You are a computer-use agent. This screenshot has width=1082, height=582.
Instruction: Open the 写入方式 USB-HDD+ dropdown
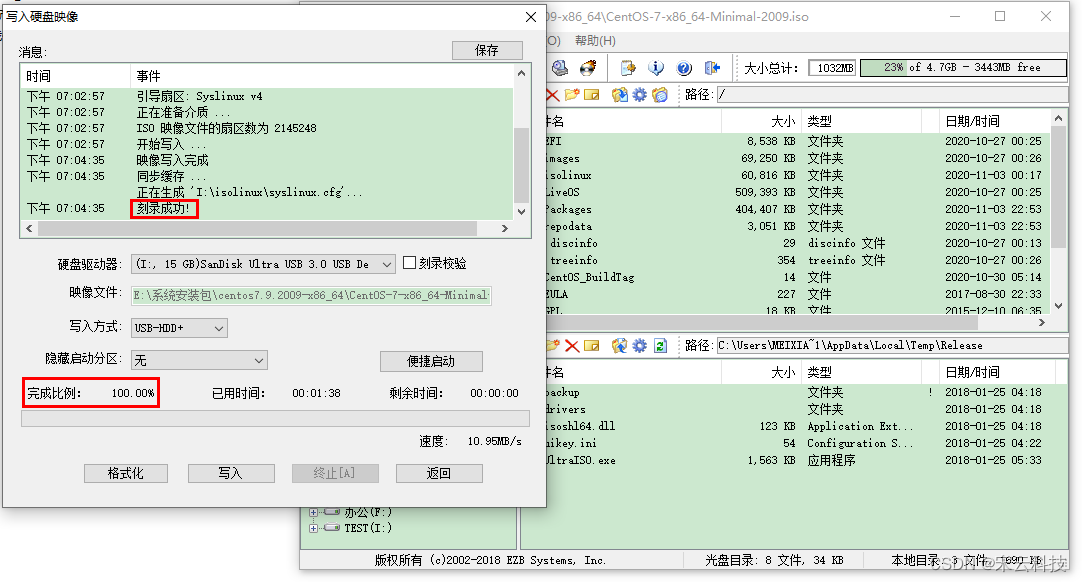click(179, 328)
